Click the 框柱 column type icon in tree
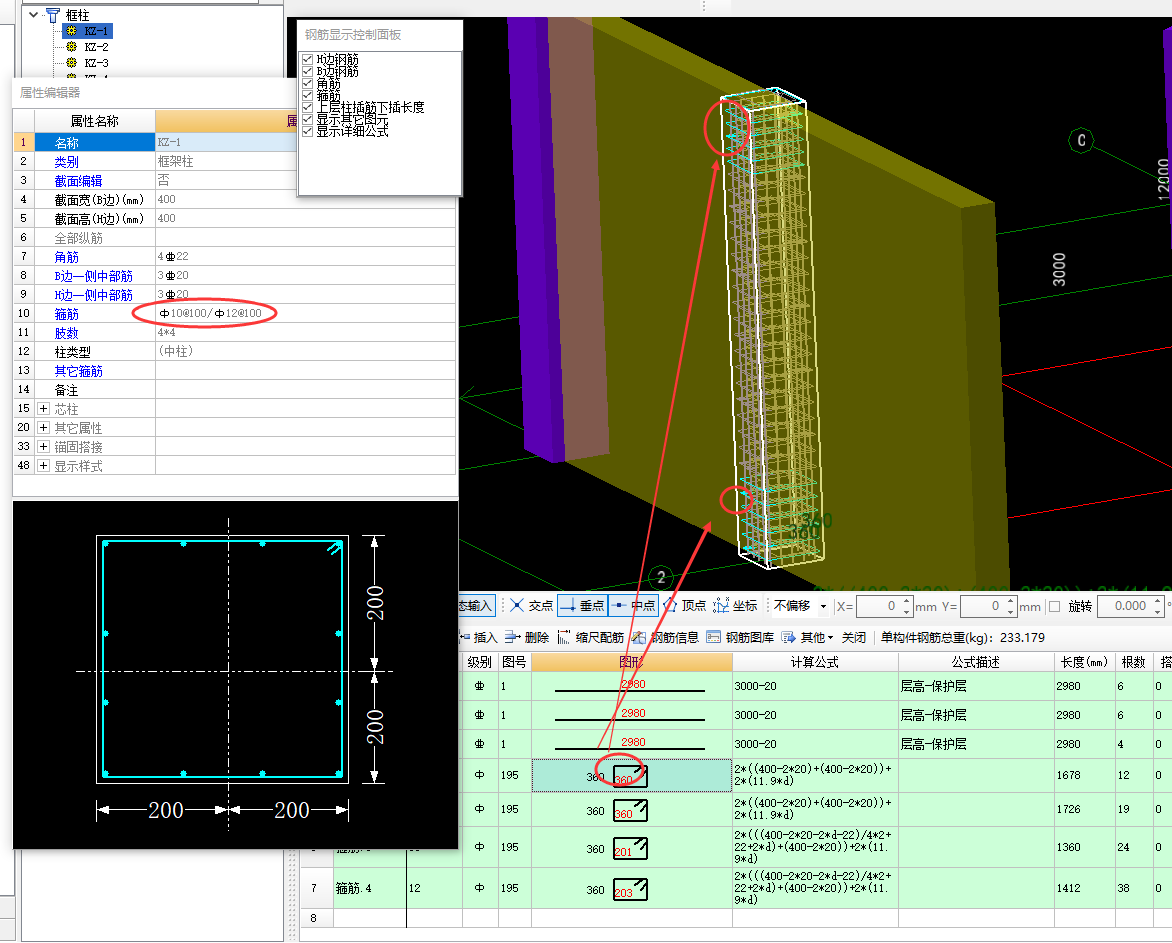The image size is (1172, 943). (x=52, y=15)
